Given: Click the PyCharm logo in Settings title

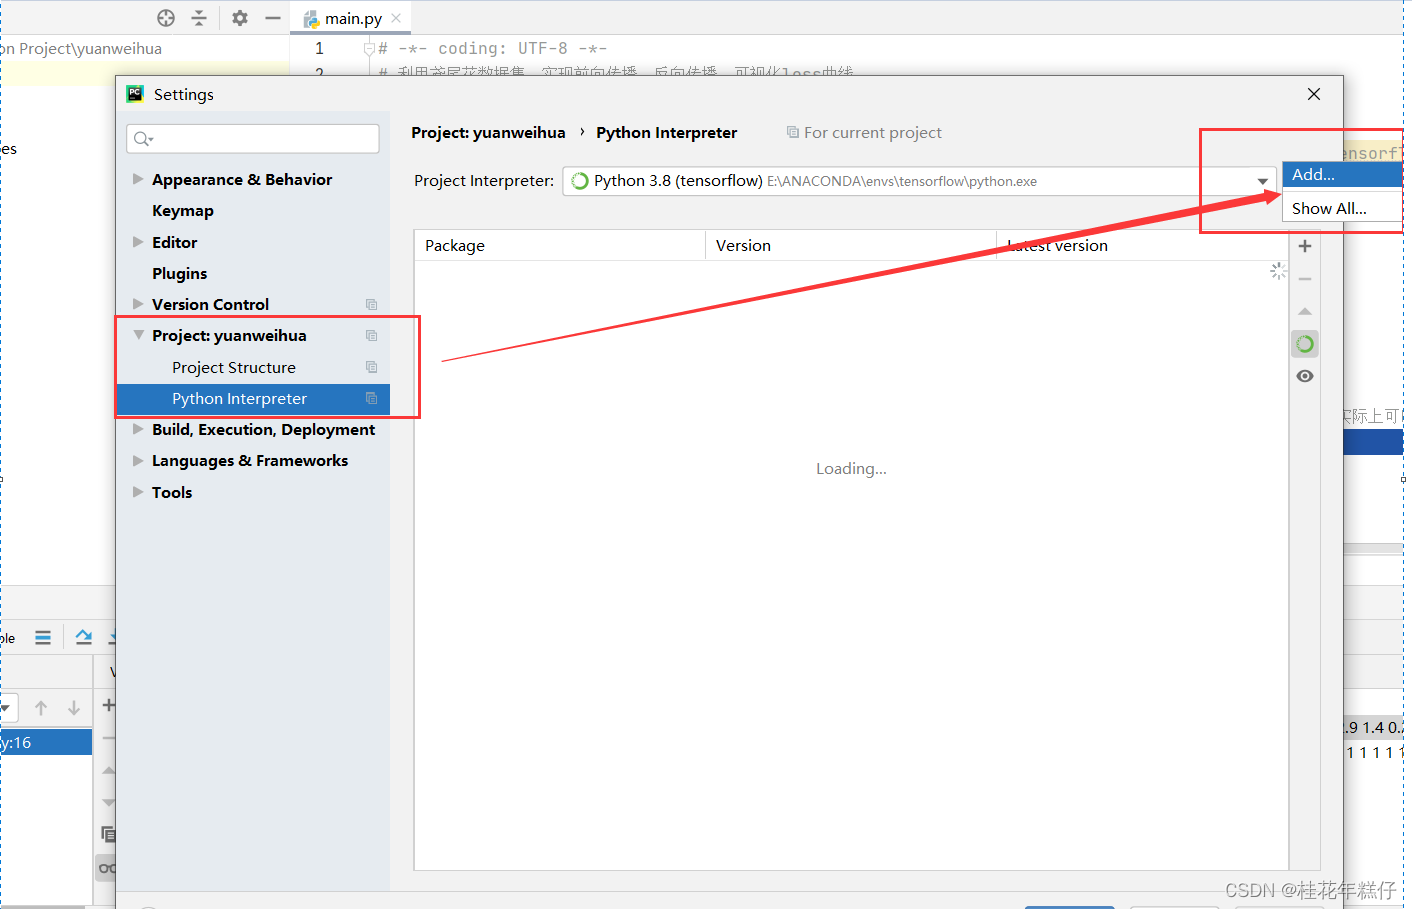Looking at the screenshot, I should [135, 94].
